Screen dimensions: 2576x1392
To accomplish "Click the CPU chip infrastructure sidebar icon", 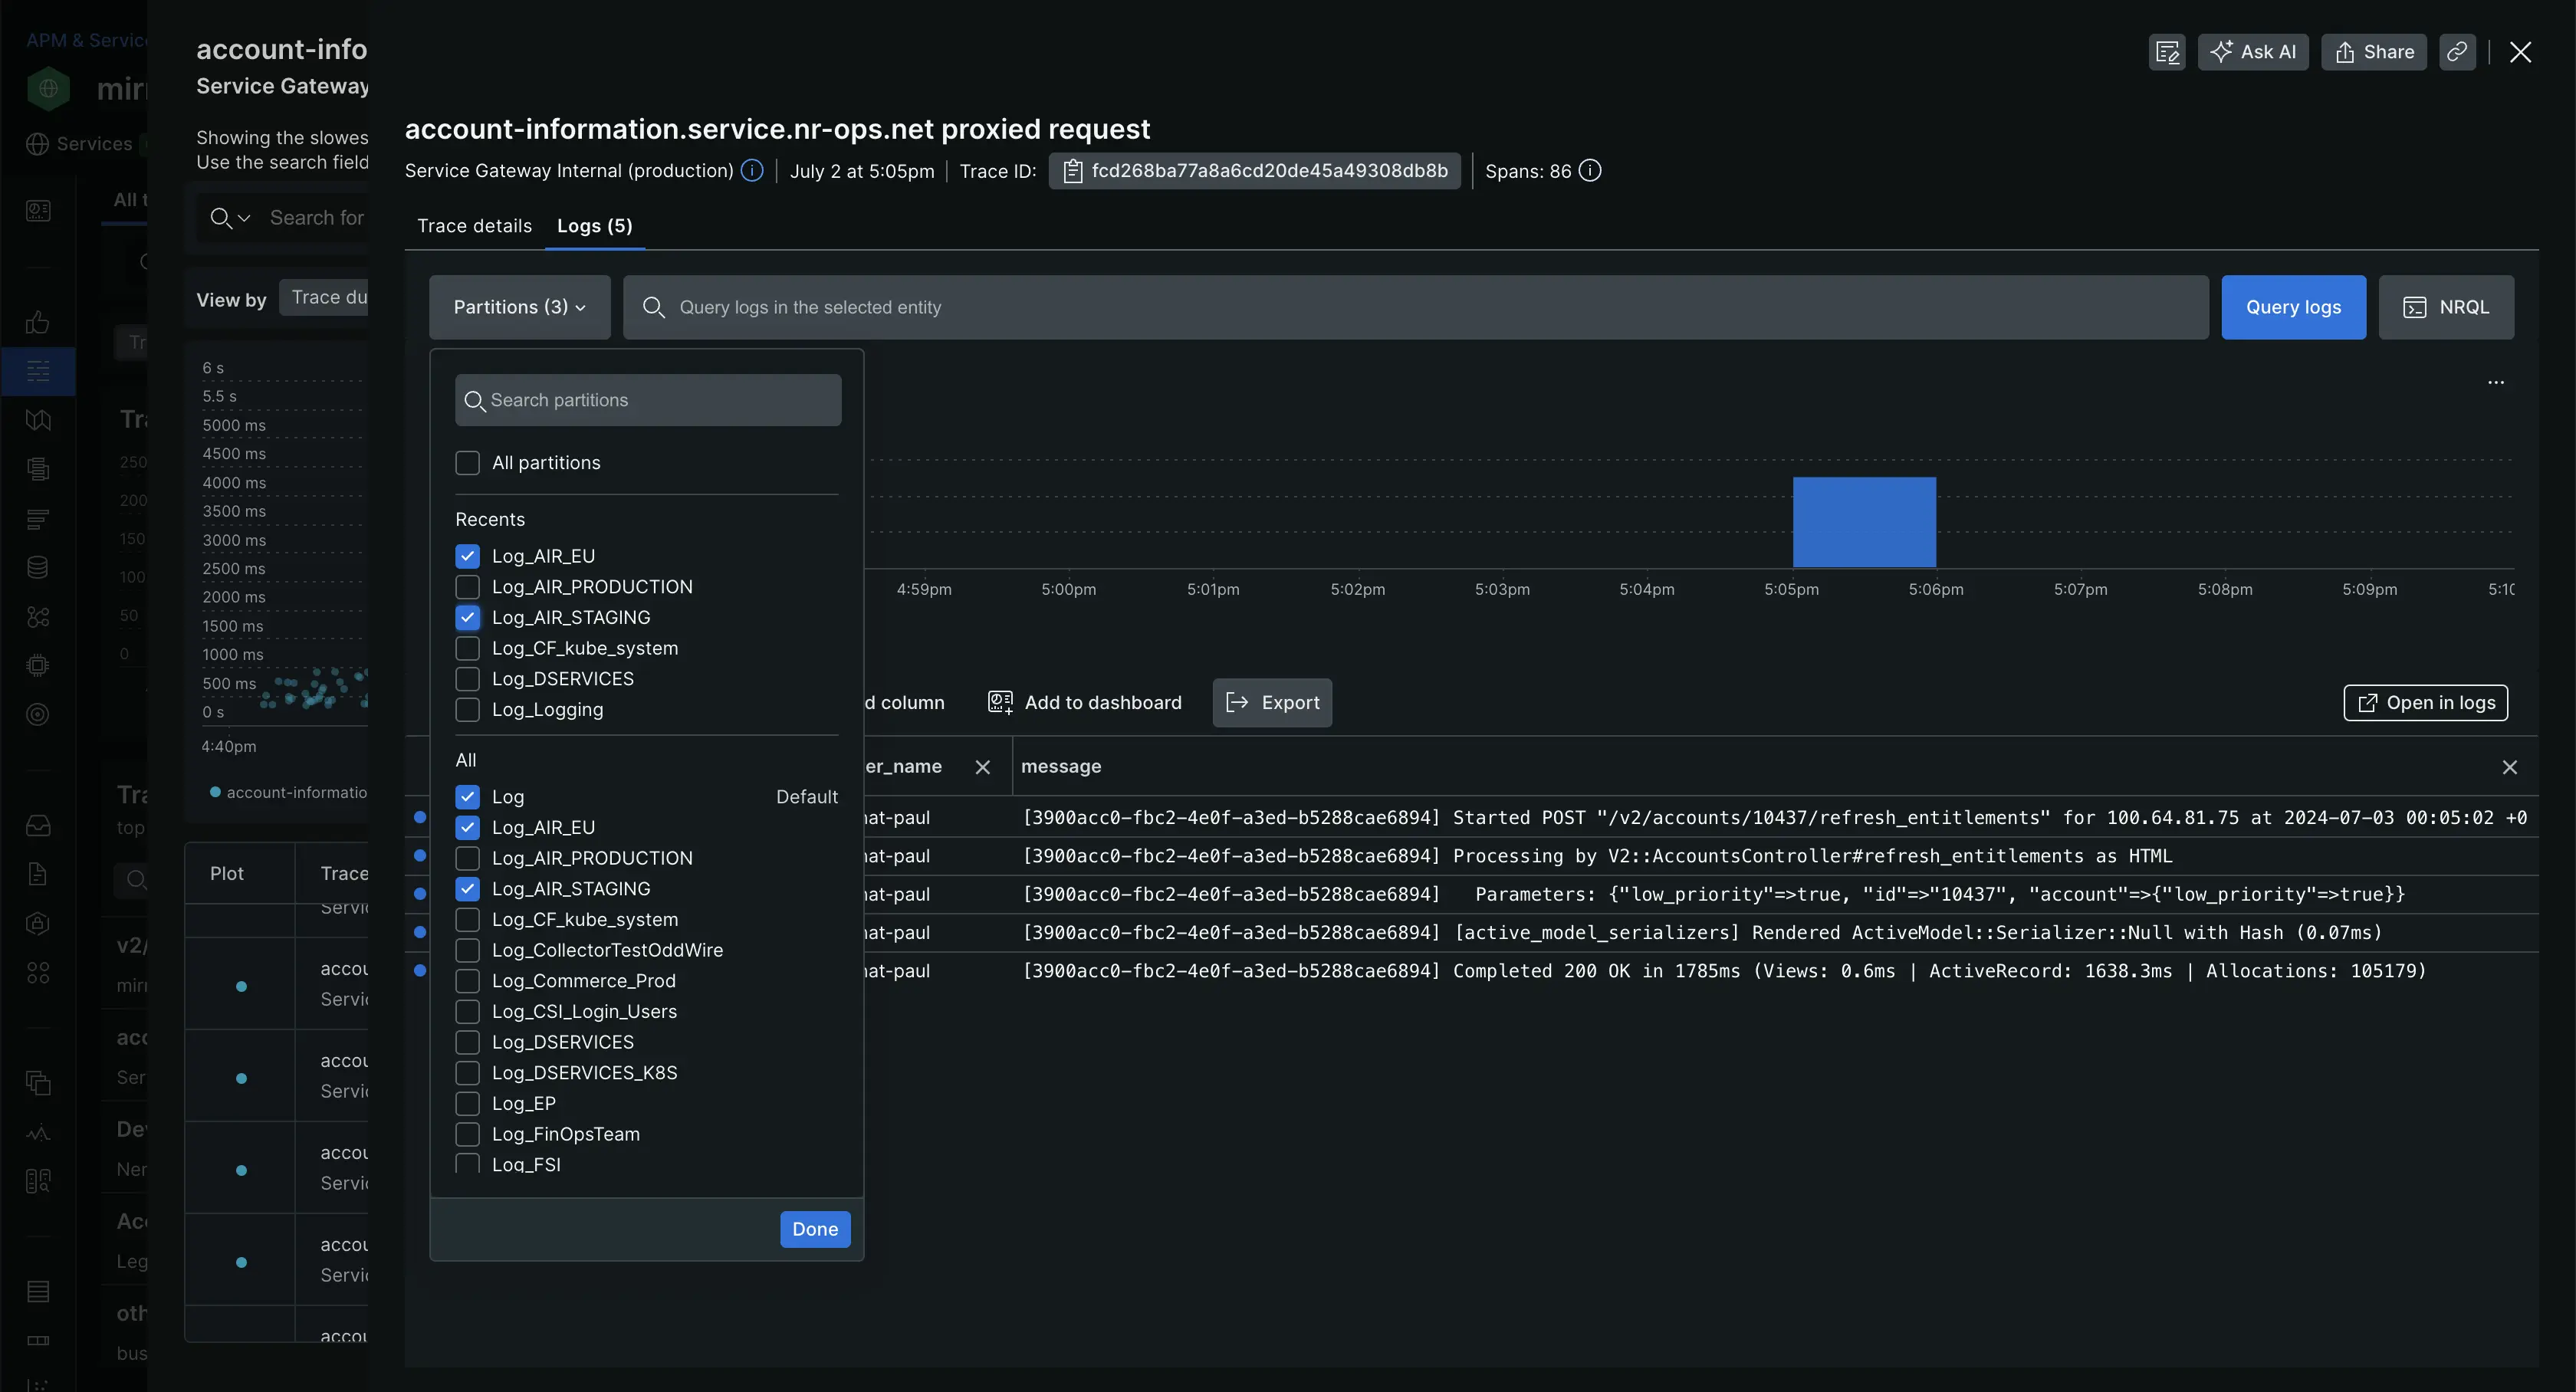I will pos(37,664).
